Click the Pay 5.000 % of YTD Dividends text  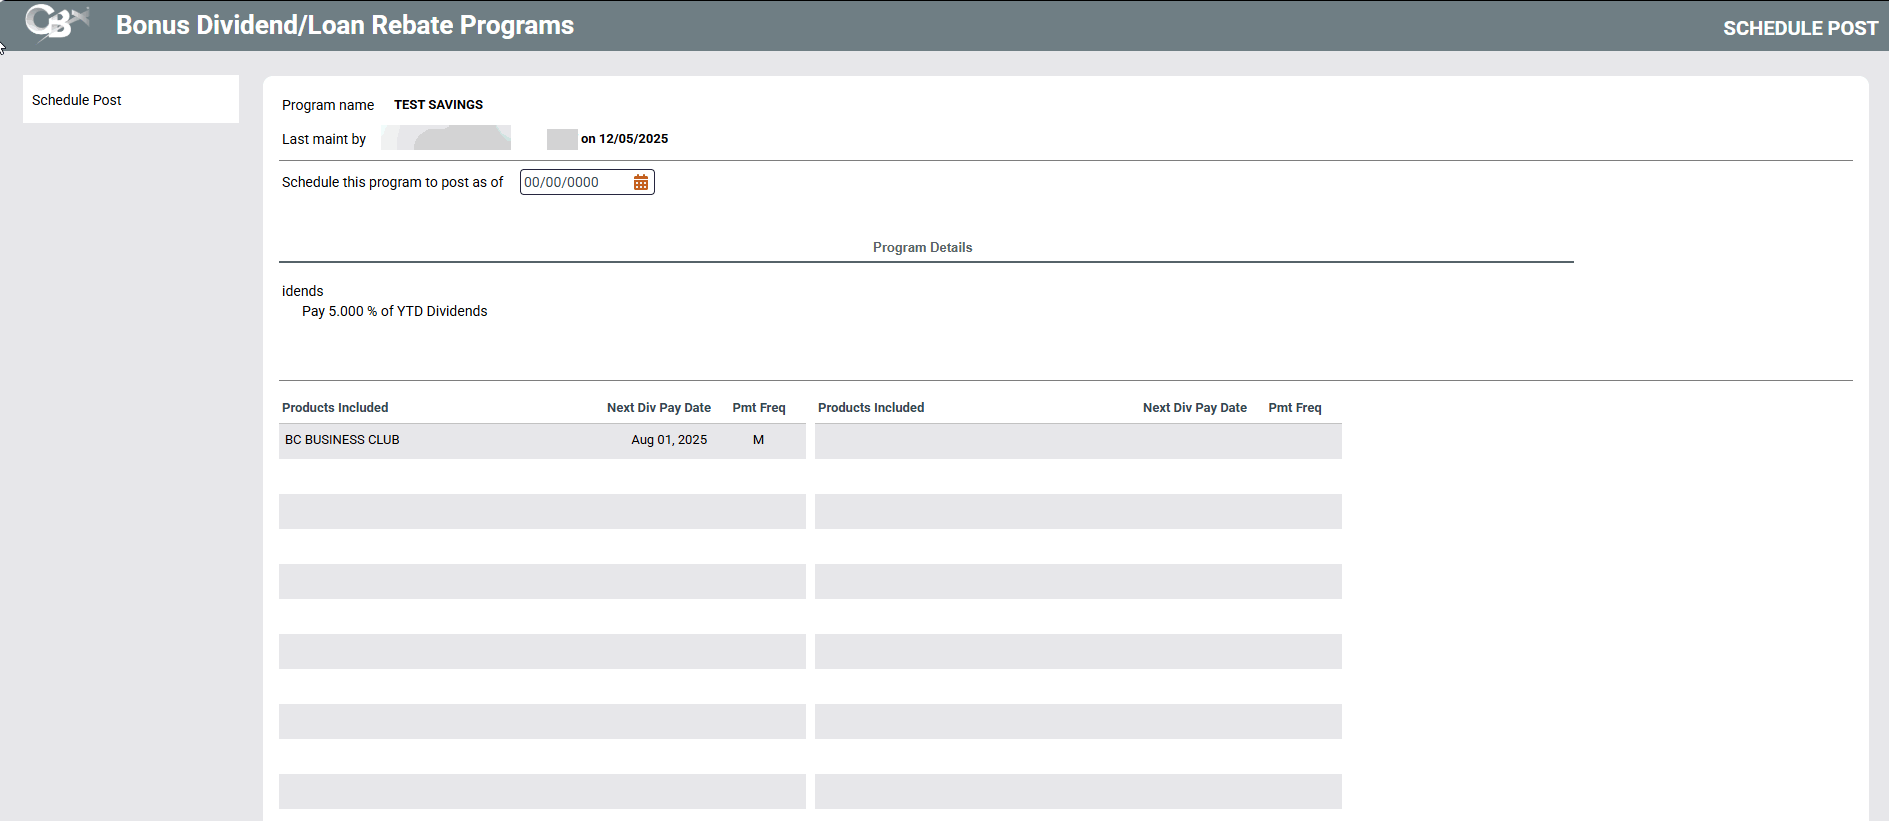point(395,311)
